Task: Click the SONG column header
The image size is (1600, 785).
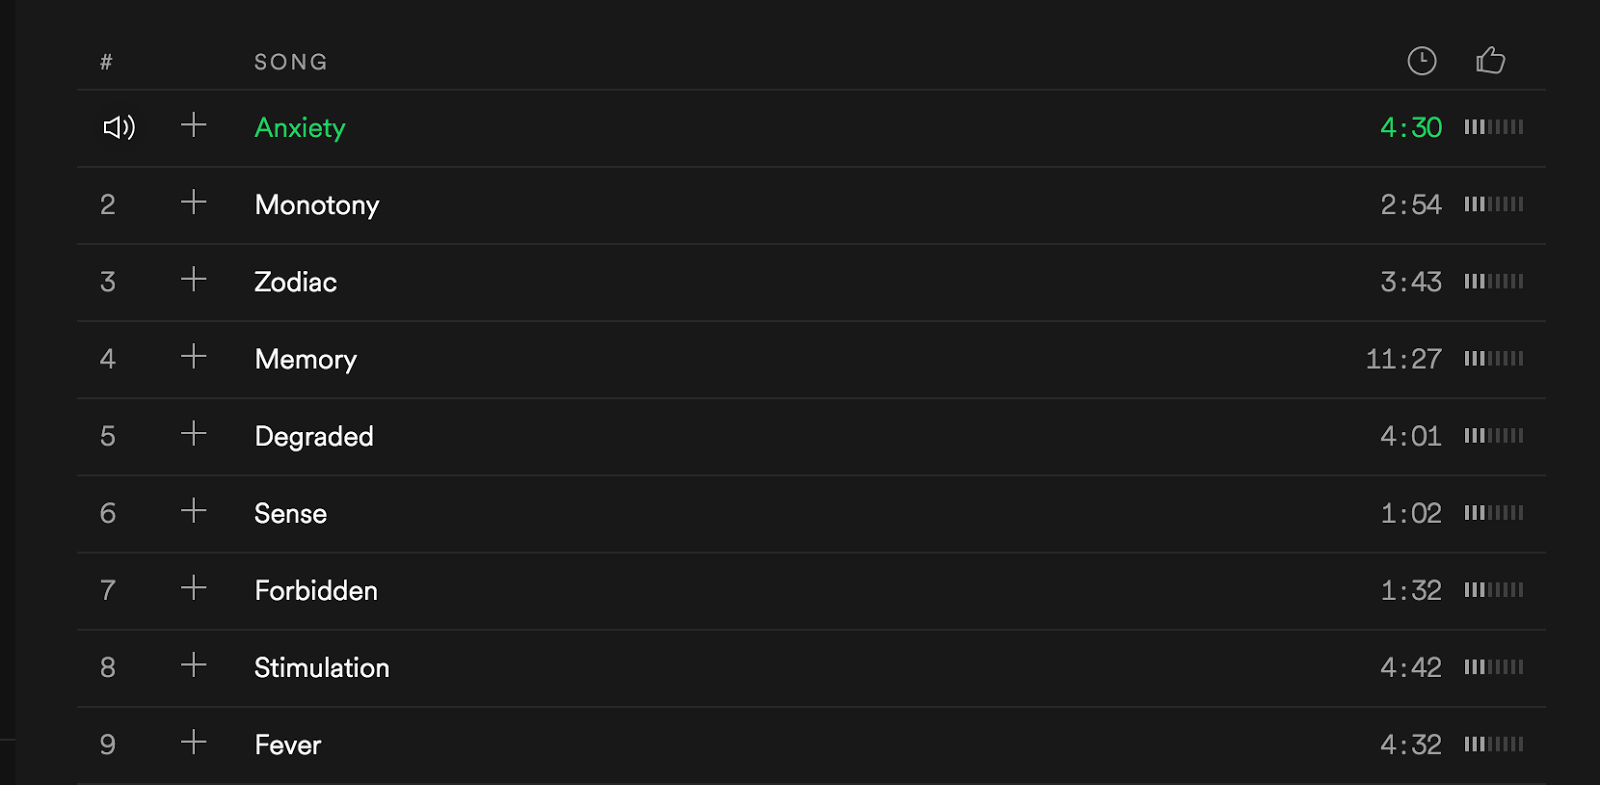Action: pos(291,62)
